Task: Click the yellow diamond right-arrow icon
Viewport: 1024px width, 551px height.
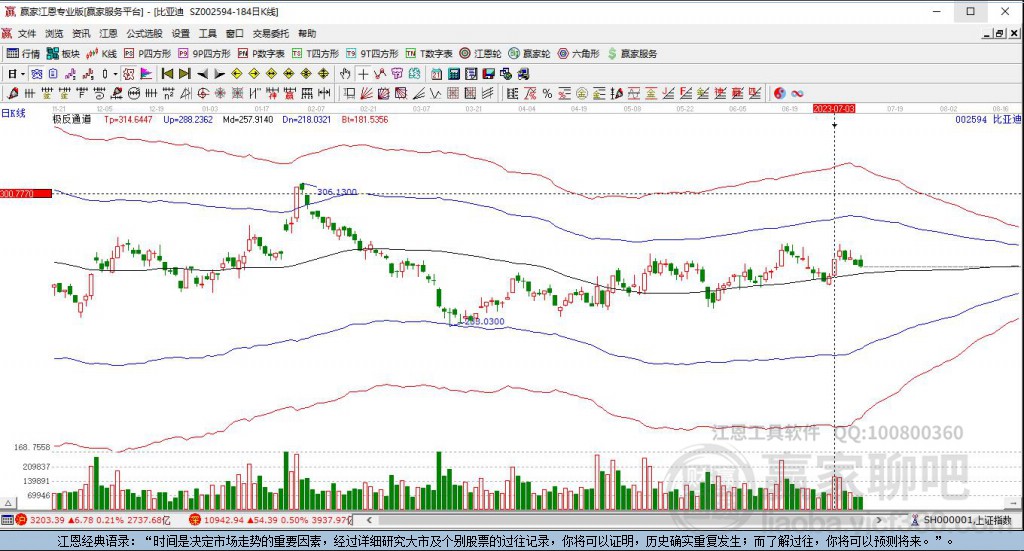Action: tap(254, 74)
